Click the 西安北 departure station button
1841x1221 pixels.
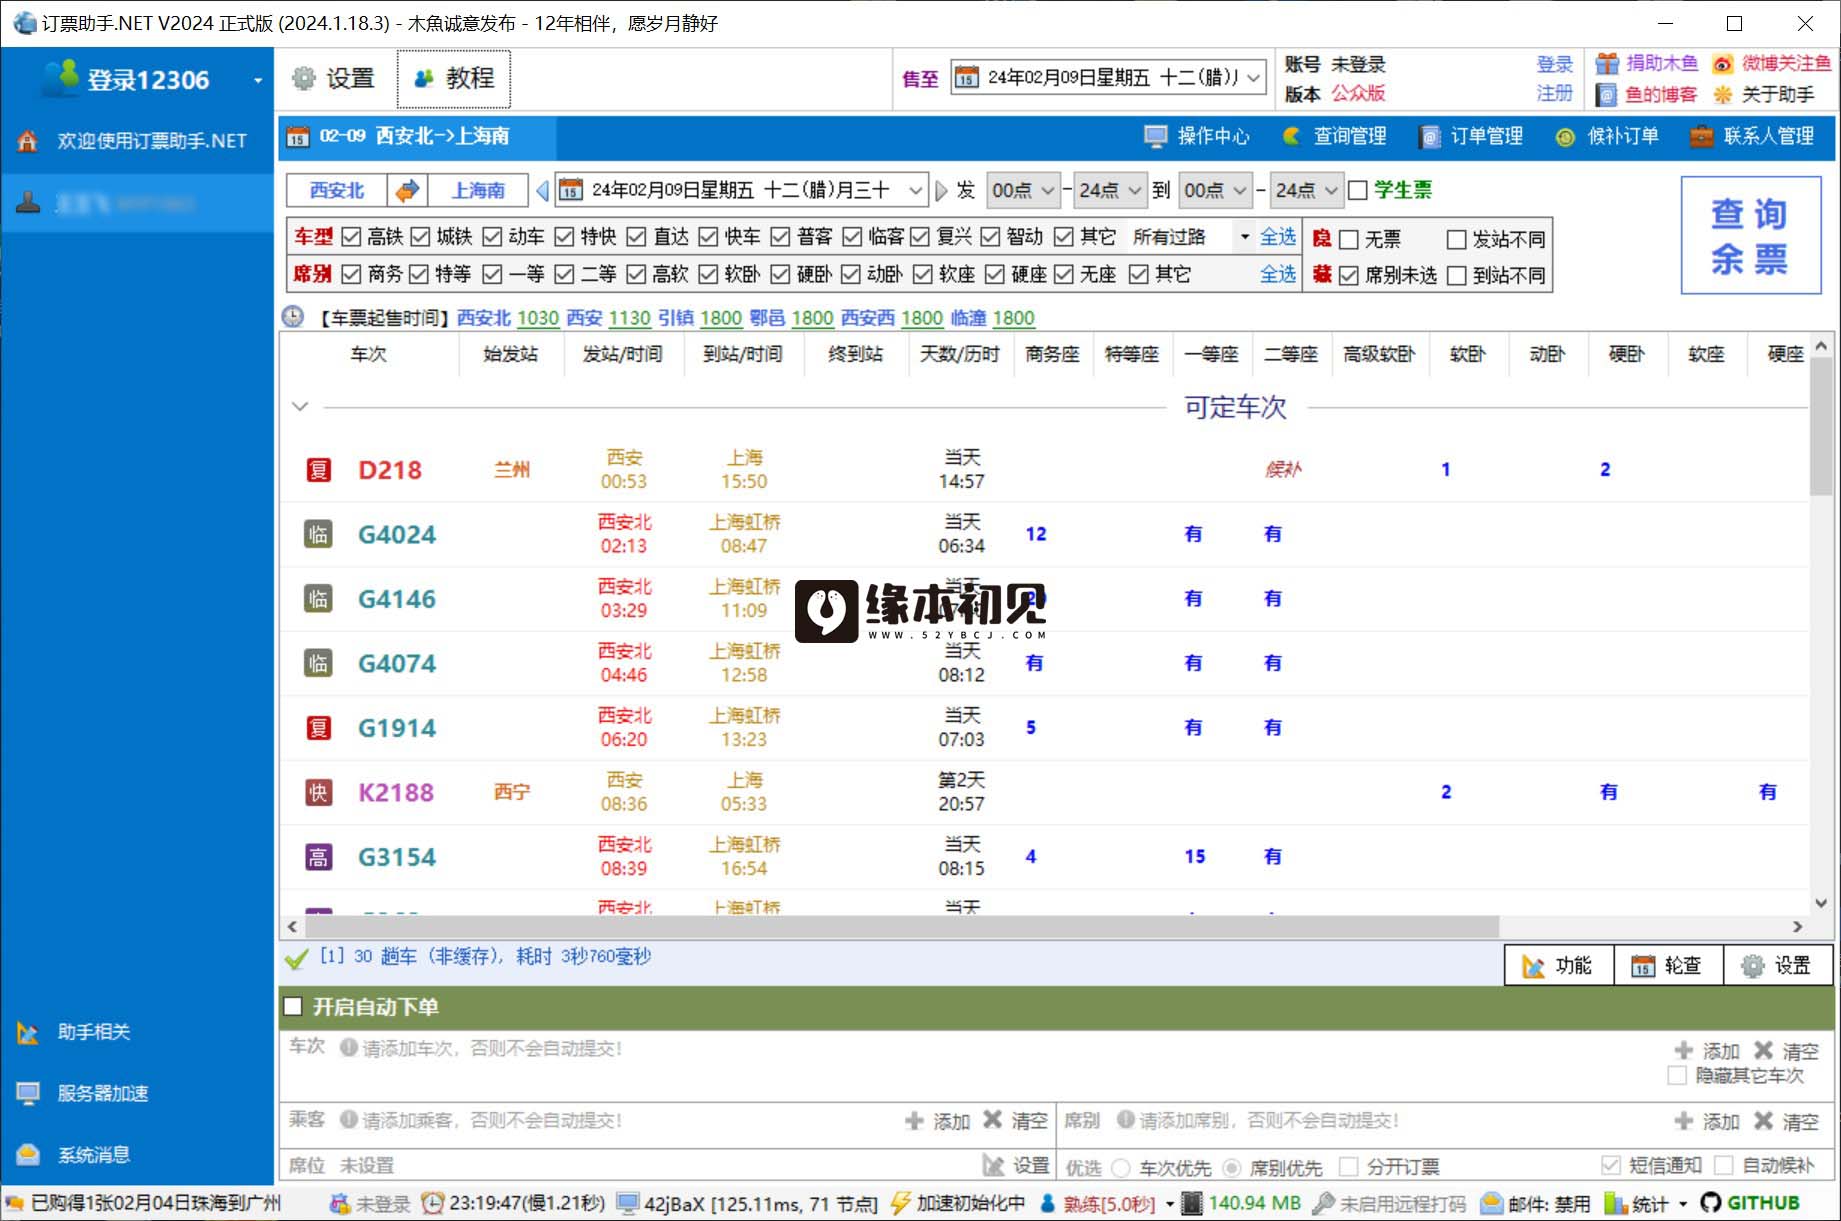(x=337, y=190)
